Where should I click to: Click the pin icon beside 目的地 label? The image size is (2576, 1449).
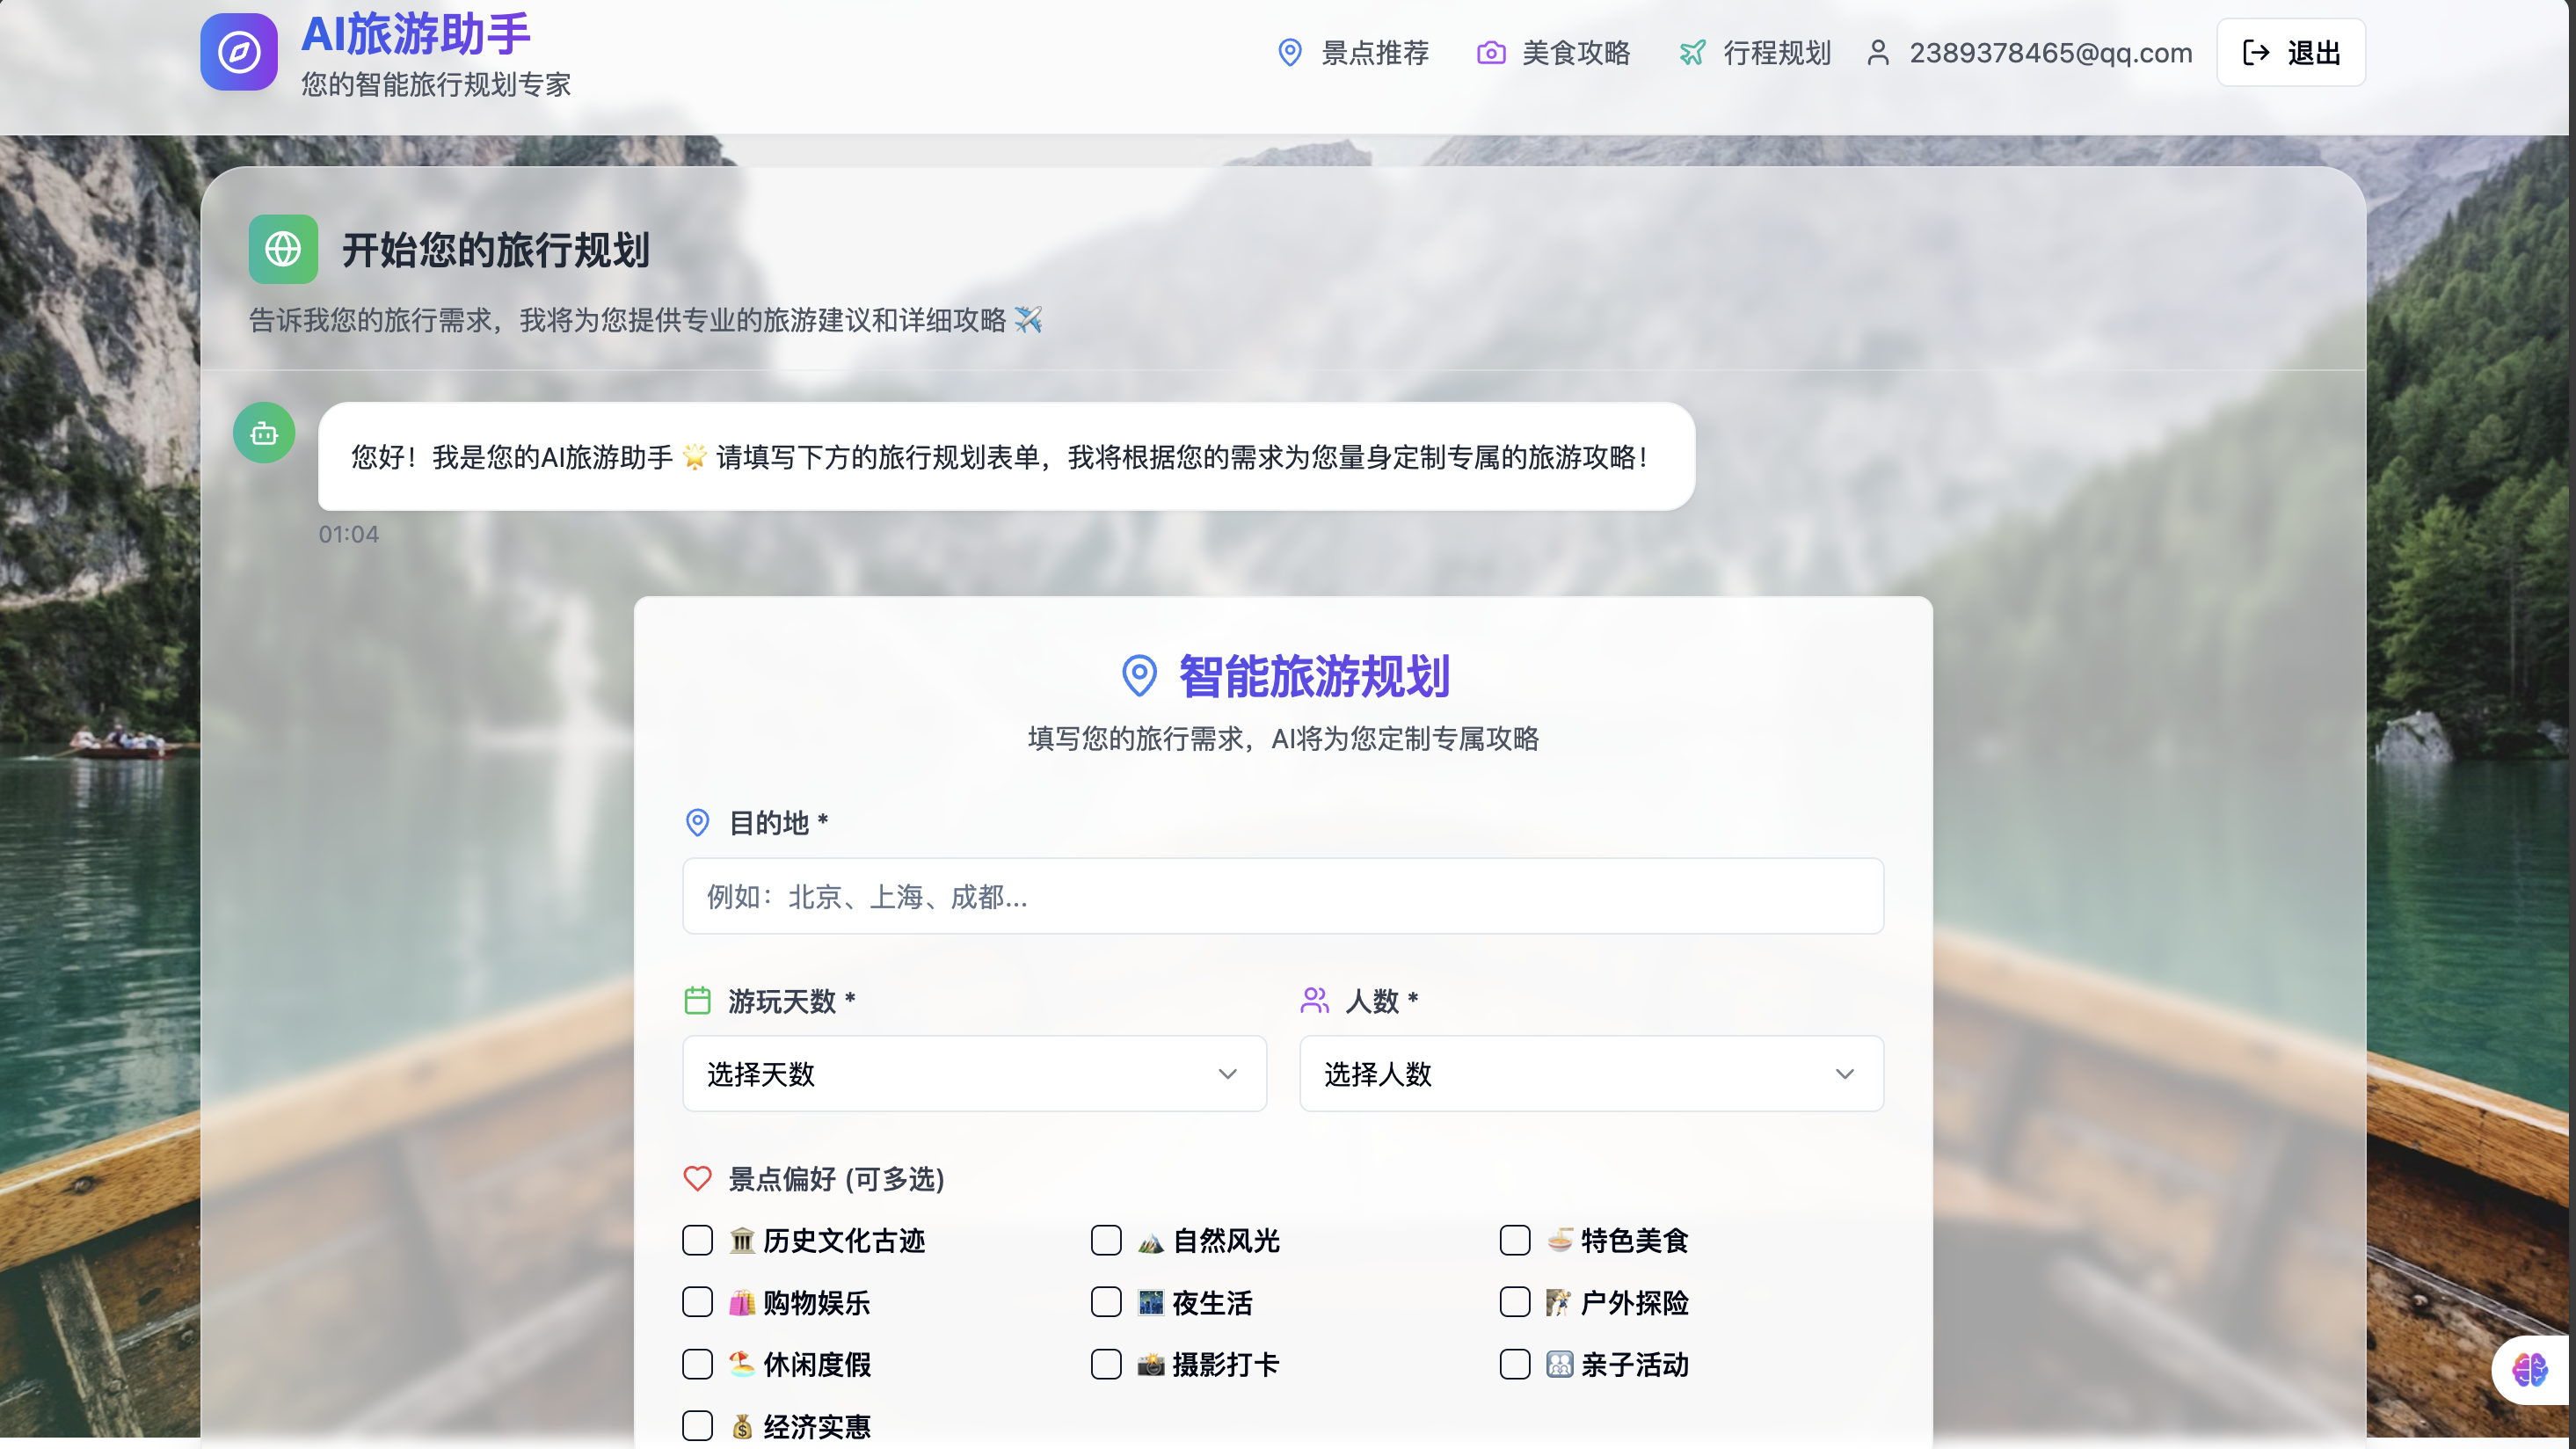click(697, 822)
